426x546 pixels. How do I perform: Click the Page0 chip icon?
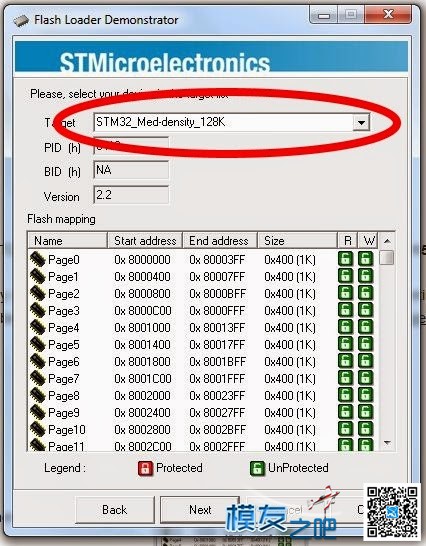point(37,259)
